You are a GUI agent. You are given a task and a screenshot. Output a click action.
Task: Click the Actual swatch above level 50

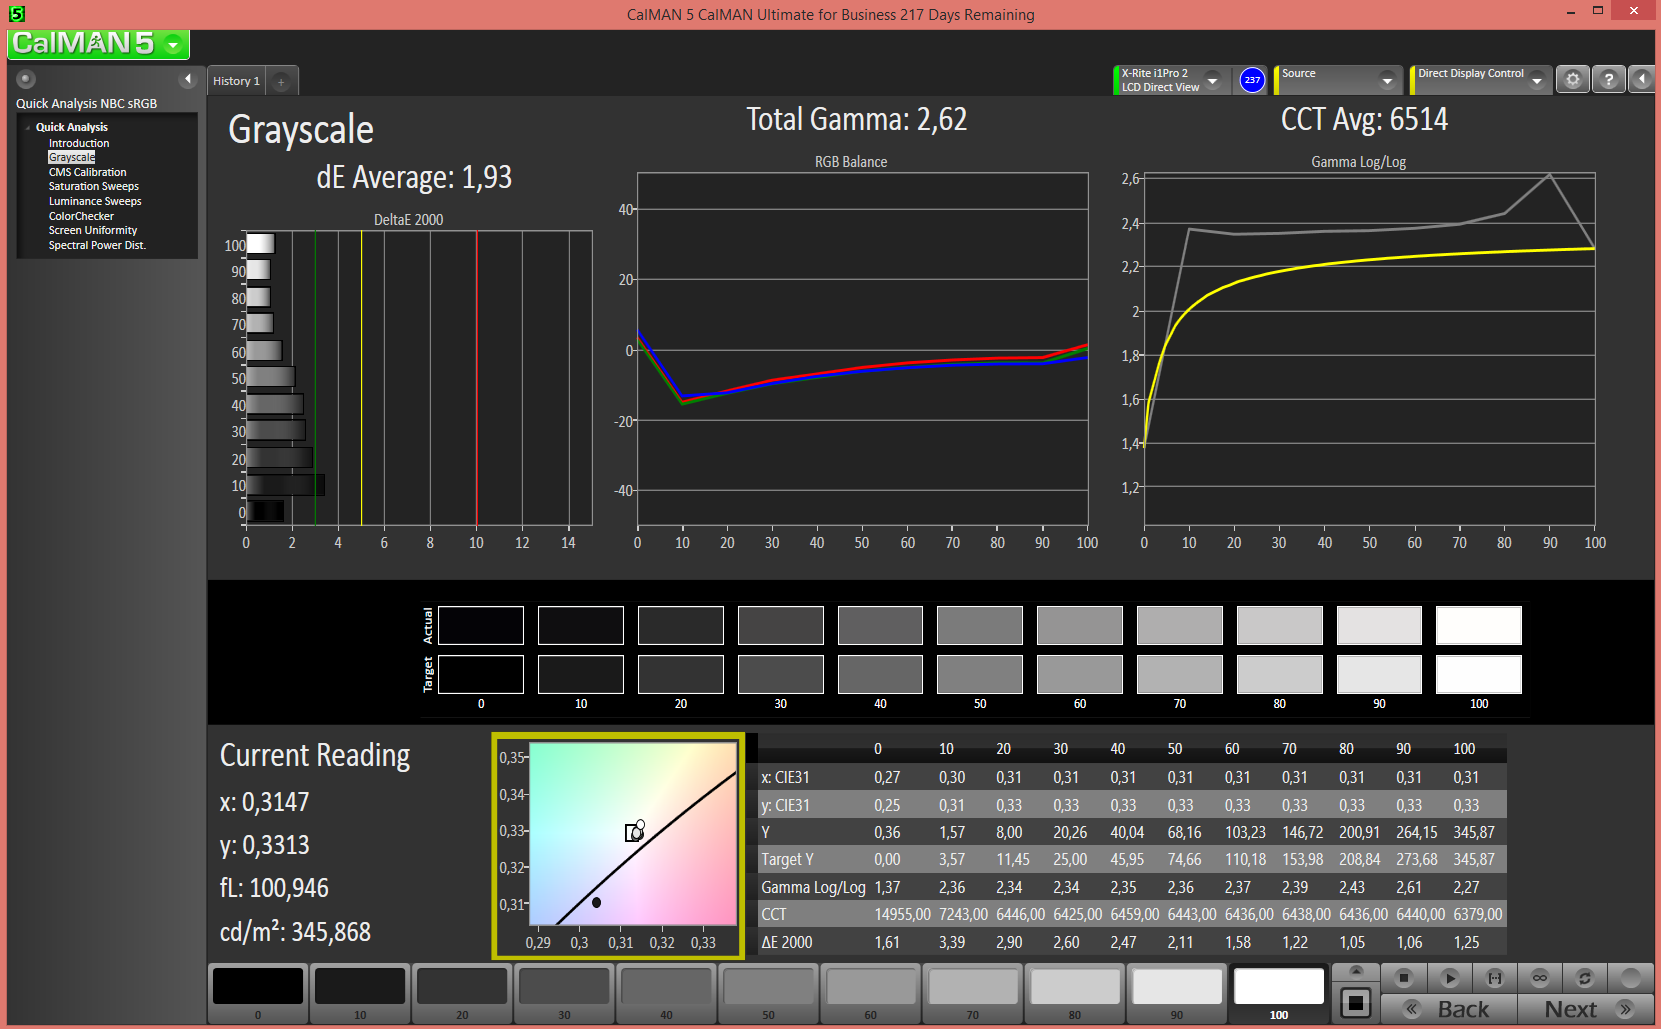point(980,625)
